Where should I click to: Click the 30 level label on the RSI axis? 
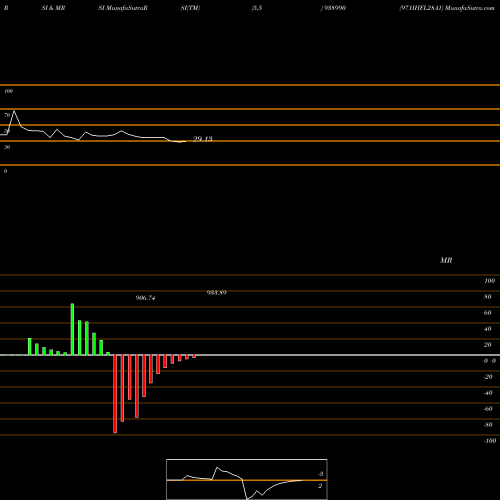7,147
